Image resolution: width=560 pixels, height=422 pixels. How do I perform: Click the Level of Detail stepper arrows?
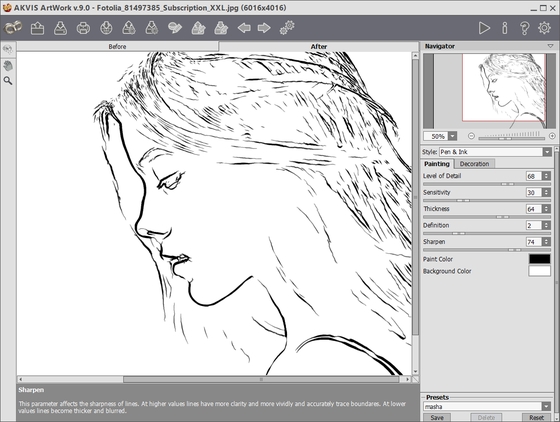546,176
